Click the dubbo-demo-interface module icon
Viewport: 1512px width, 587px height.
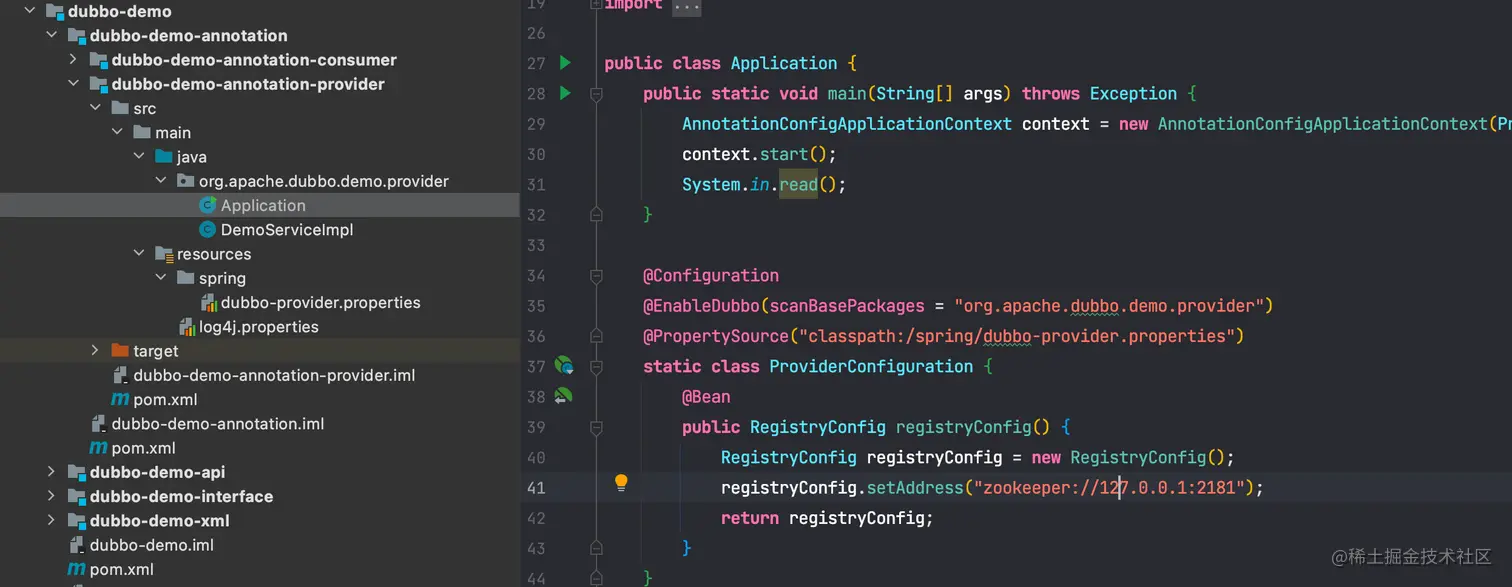[76, 496]
